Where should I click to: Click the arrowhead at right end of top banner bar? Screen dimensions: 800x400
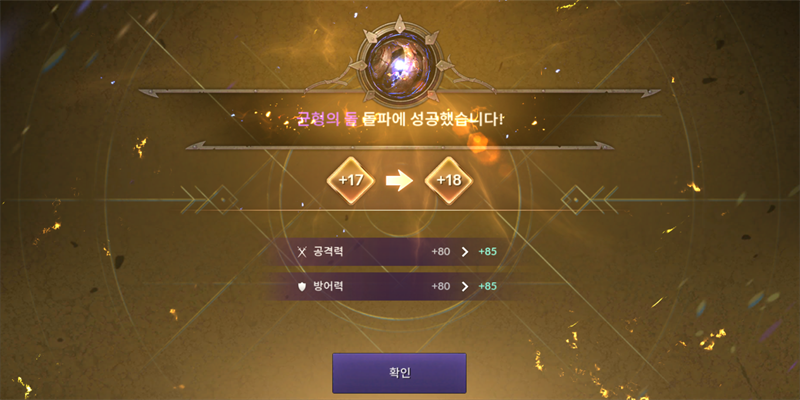[x=651, y=93]
